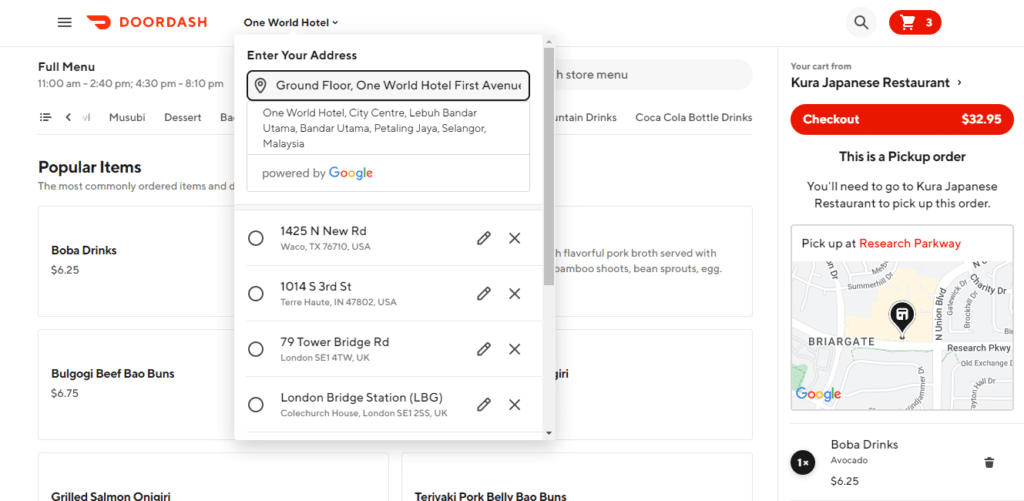This screenshot has width=1024, height=501.
Task: Remove the 1014 S 3rd St address
Action: pos(515,294)
